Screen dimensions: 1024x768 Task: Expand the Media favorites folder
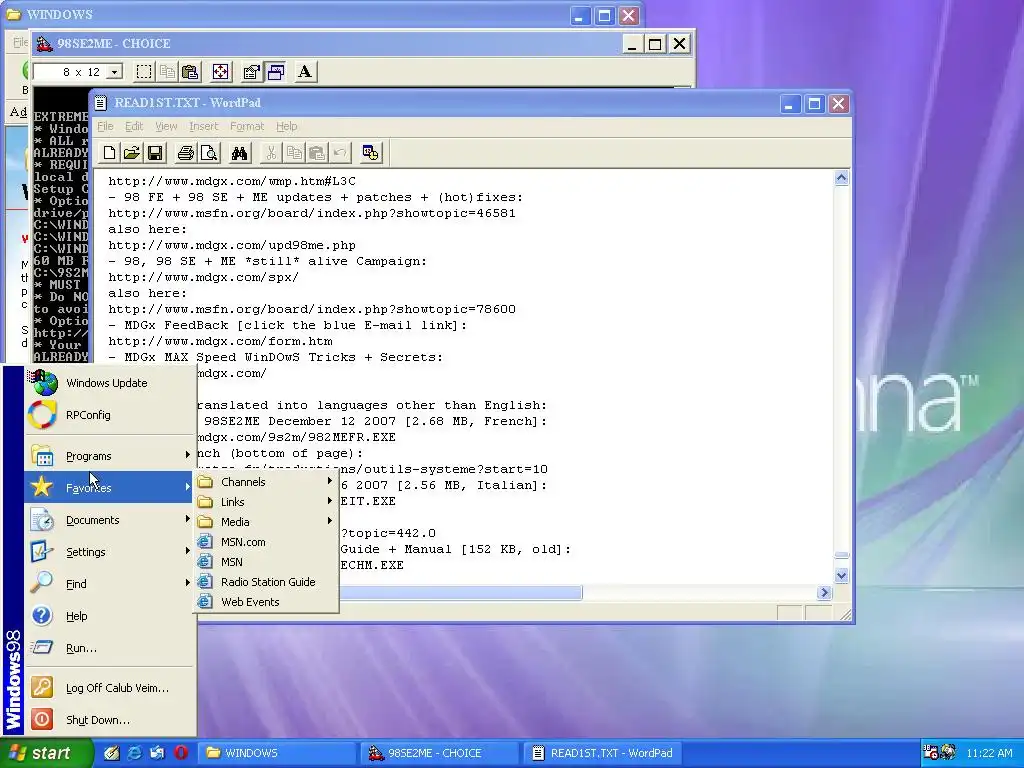(x=266, y=522)
